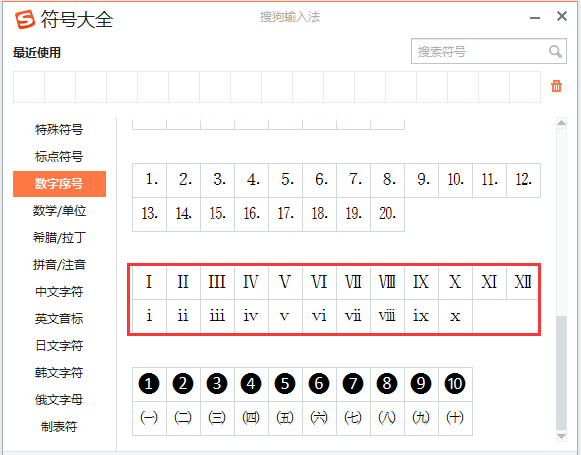This screenshot has width=581, height=455.
Task: Insert black circled number ❼
Action: pos(353,384)
